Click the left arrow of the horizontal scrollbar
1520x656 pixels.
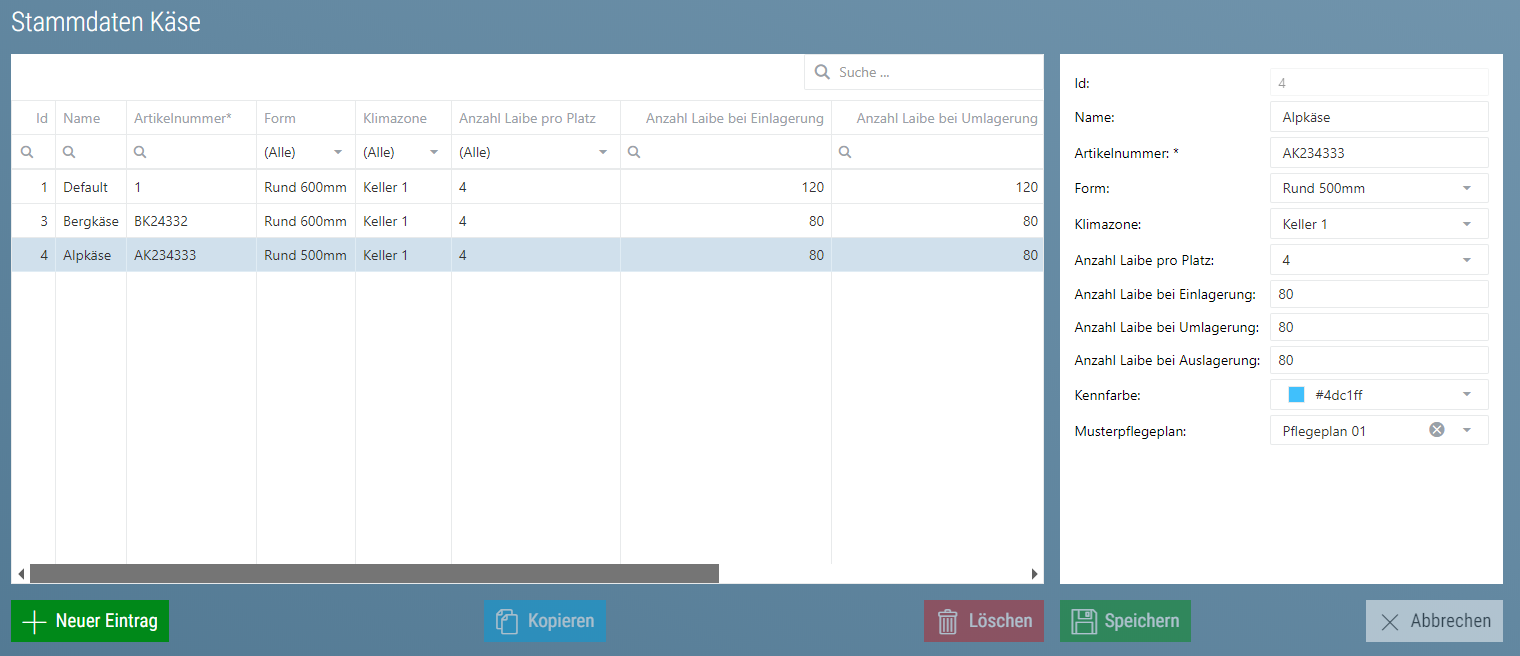coord(21,574)
